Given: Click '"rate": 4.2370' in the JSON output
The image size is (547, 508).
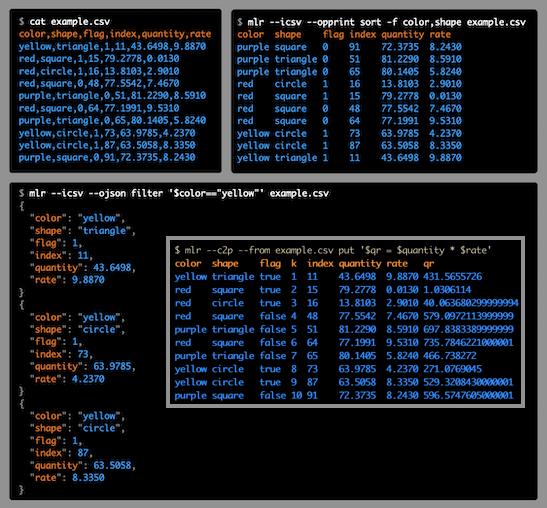Looking at the screenshot, I should [67, 379].
